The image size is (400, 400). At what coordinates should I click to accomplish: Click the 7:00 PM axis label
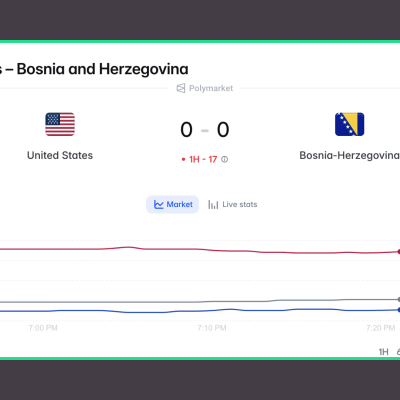coord(43,328)
